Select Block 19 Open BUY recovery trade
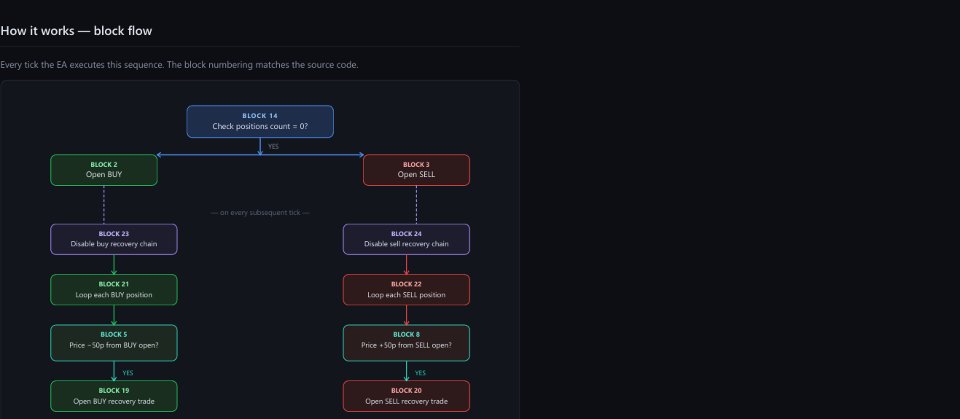Viewport: 960px width, 419px height. click(x=114, y=396)
